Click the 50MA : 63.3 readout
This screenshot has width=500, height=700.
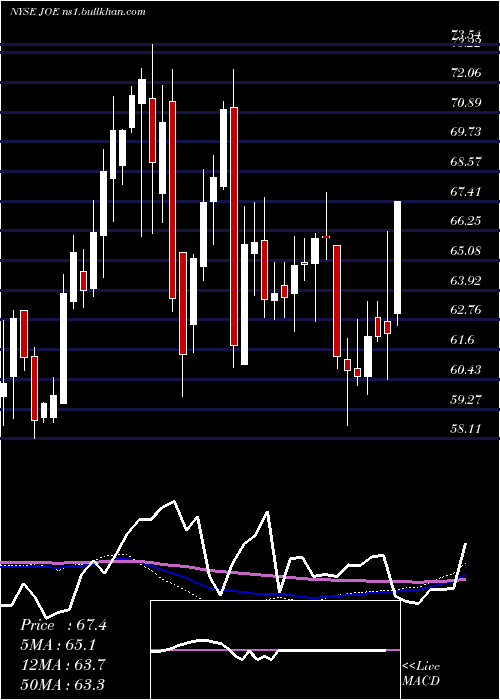coord(63,684)
